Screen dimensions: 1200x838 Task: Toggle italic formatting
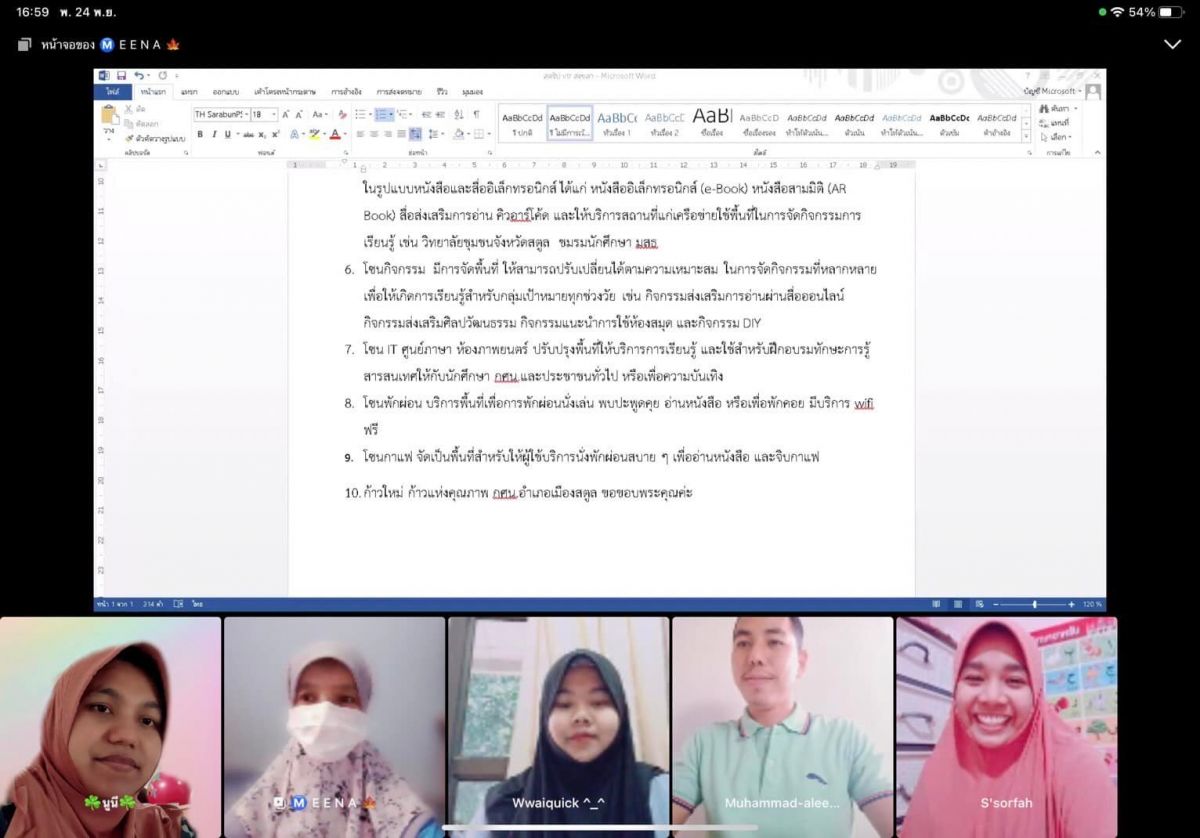[x=214, y=134]
